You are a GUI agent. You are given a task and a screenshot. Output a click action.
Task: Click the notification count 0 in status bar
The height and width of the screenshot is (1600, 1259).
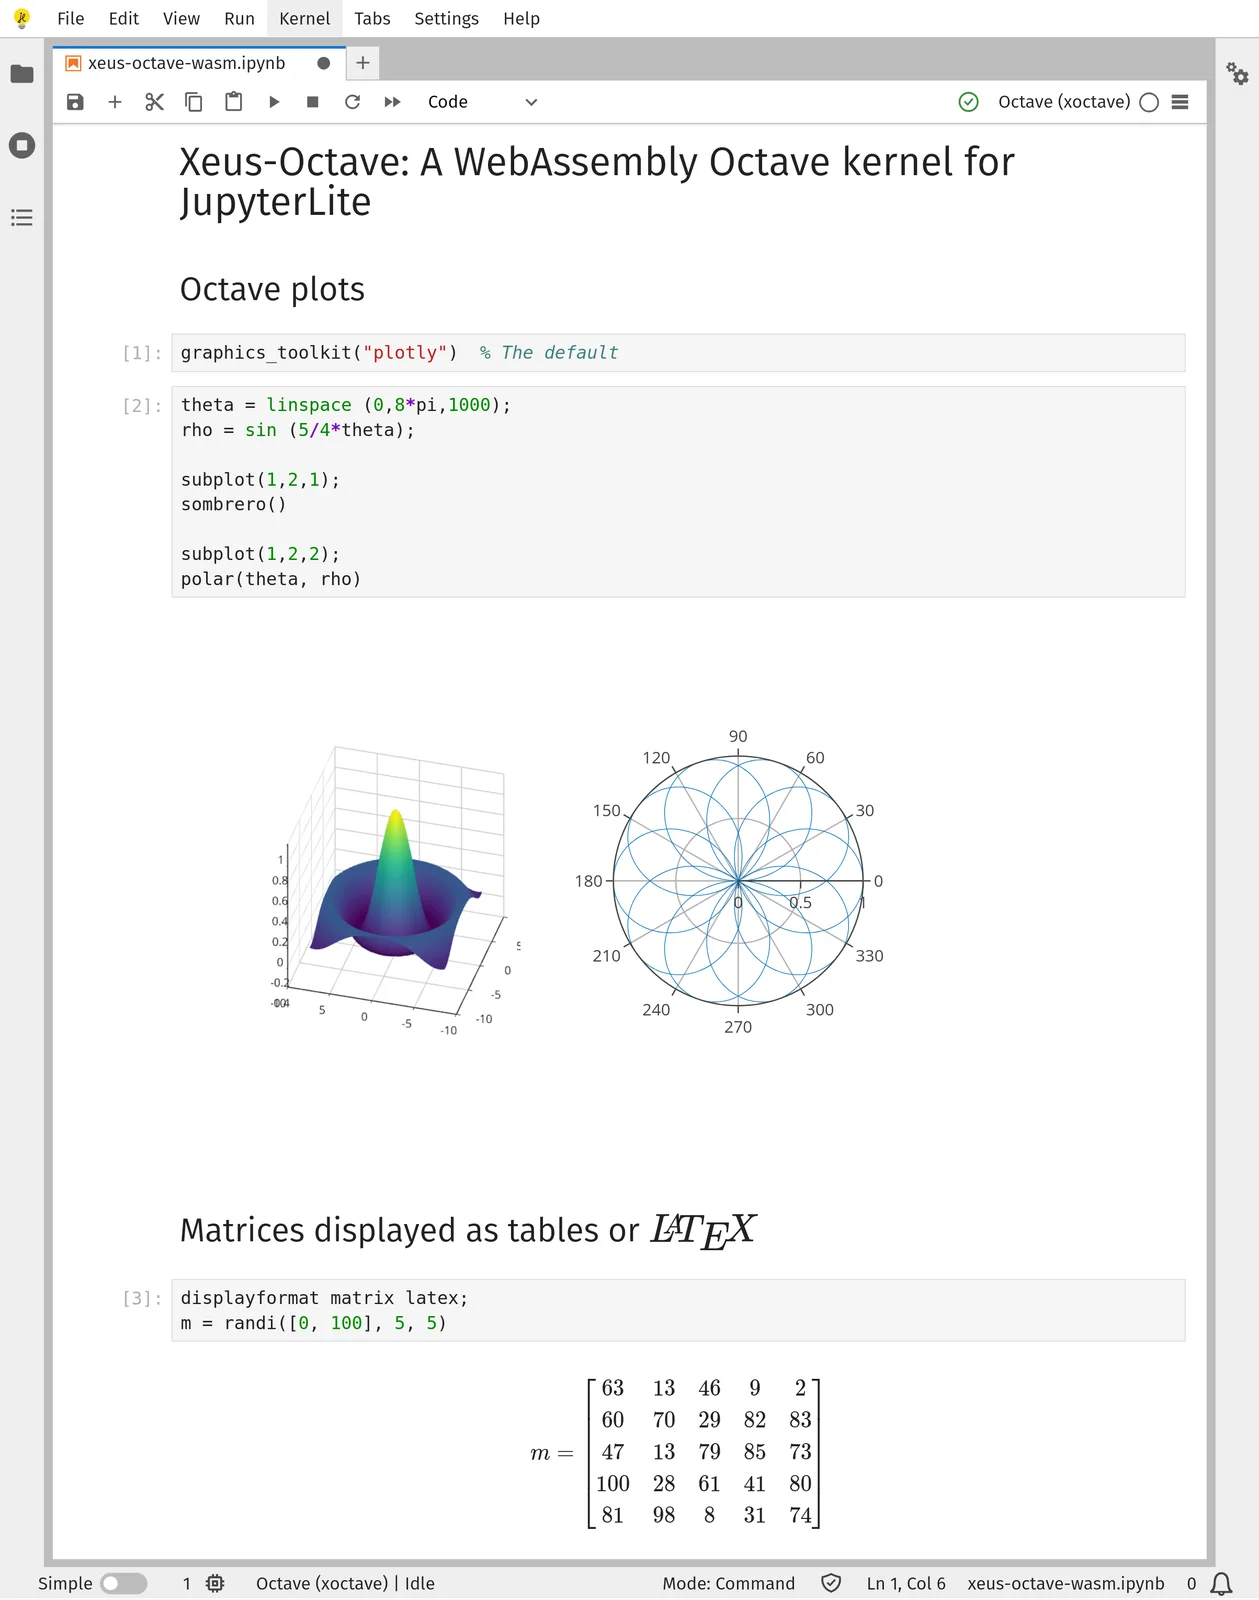(1191, 1583)
